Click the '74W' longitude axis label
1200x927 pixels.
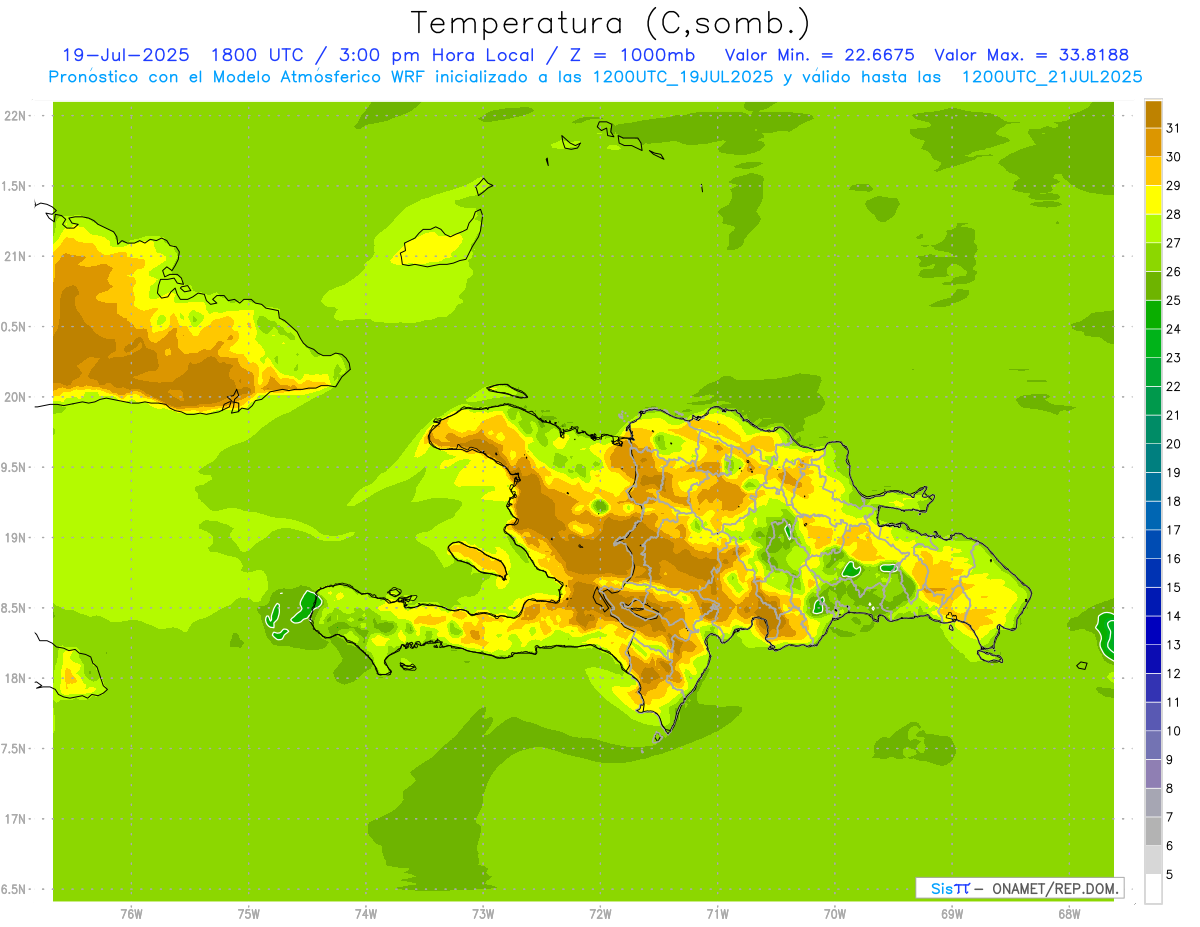pyautogui.click(x=366, y=913)
